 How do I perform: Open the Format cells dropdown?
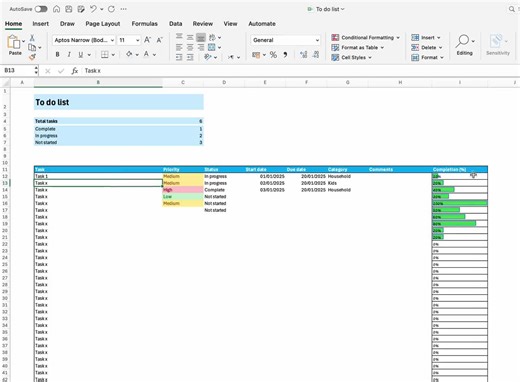pyautogui.click(x=427, y=58)
